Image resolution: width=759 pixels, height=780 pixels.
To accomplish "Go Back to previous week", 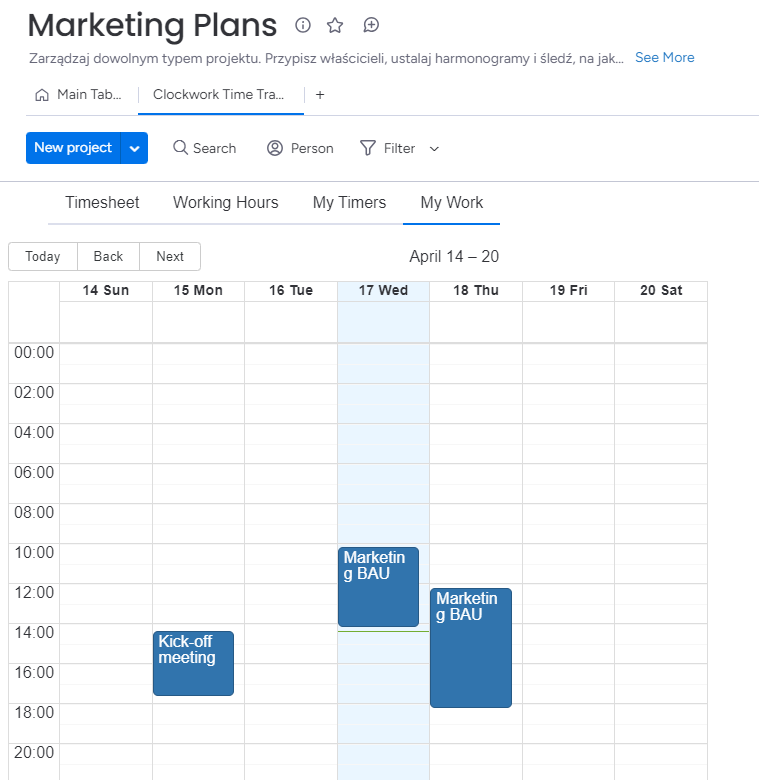I will [x=108, y=257].
